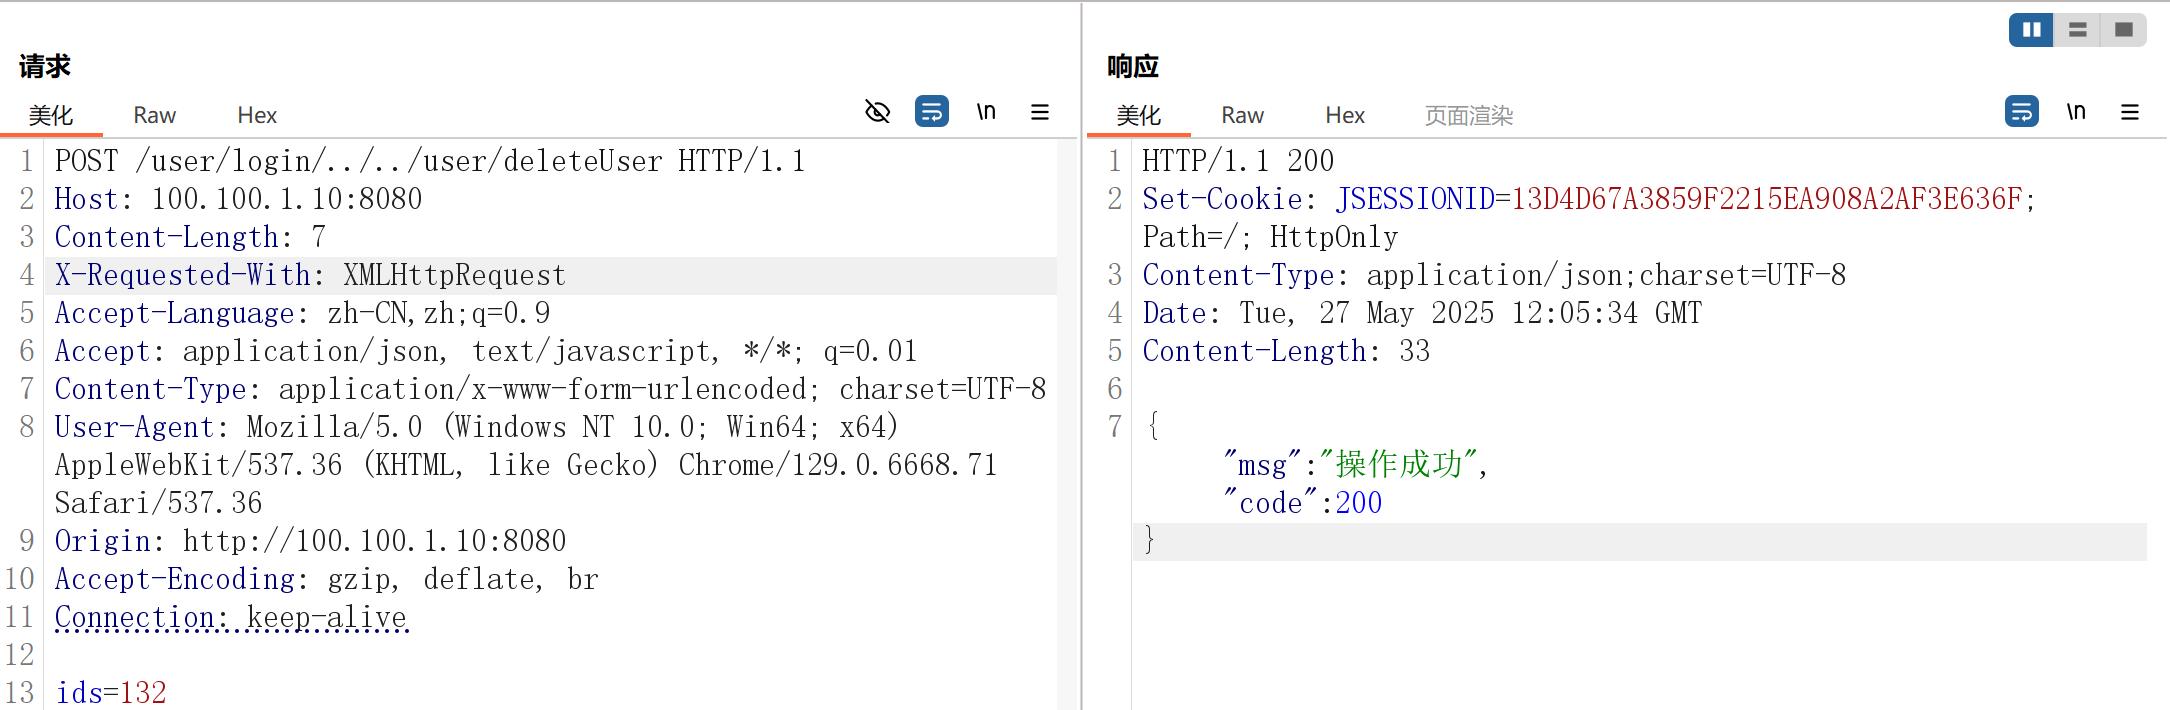Viewport: 2170px width, 710px height.
Task: Switch to request Raw tab
Action: (x=155, y=116)
